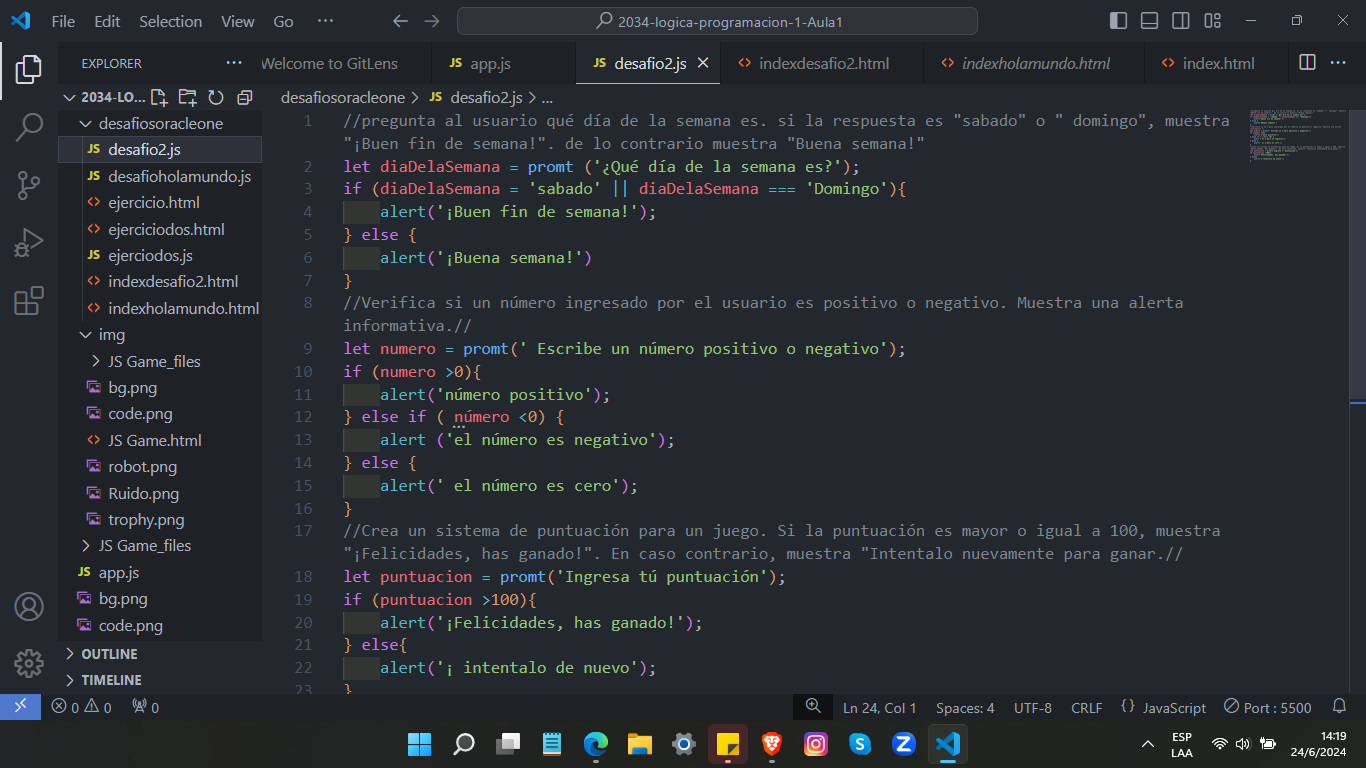The width and height of the screenshot is (1366, 768).
Task: Show errors and warnings in status bar
Action: point(82,707)
